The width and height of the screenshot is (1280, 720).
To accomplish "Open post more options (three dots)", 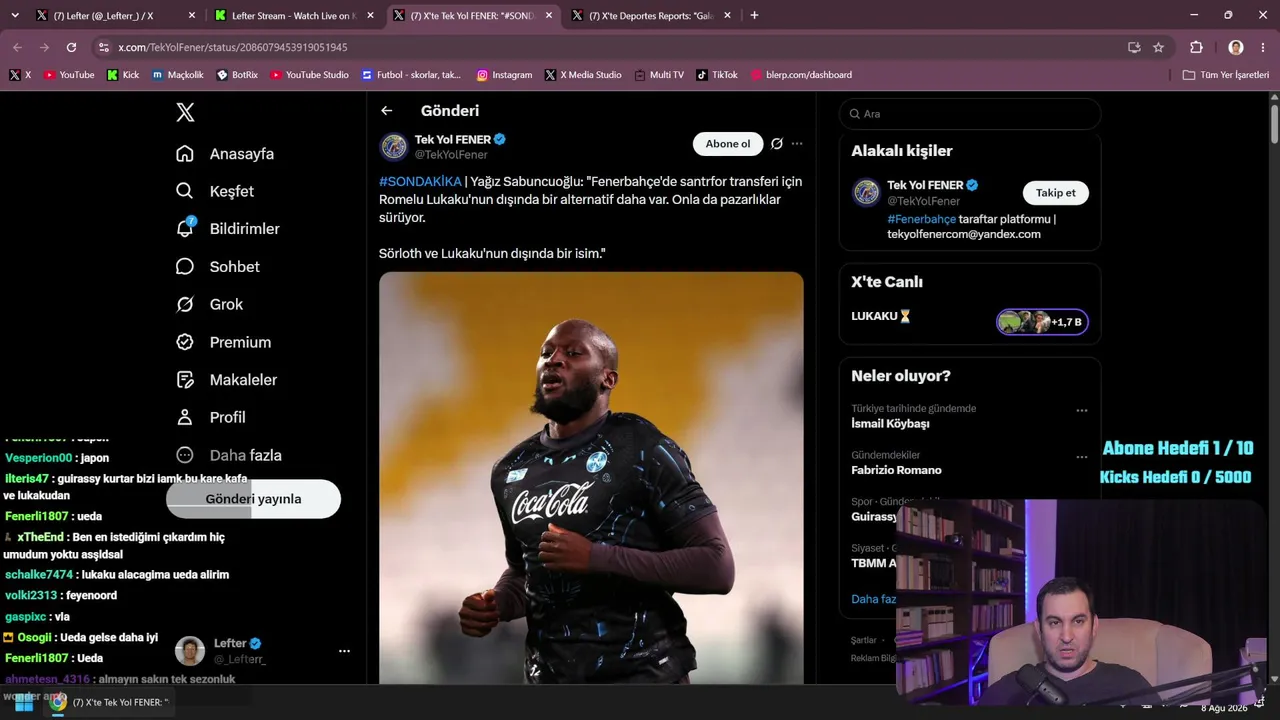I will point(797,144).
